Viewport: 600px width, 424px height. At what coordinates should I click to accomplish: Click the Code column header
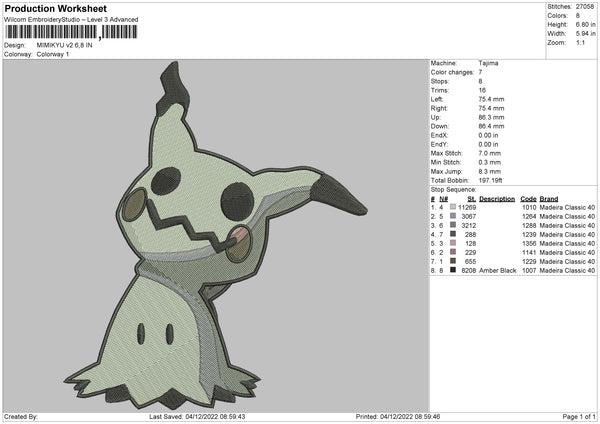pos(528,199)
